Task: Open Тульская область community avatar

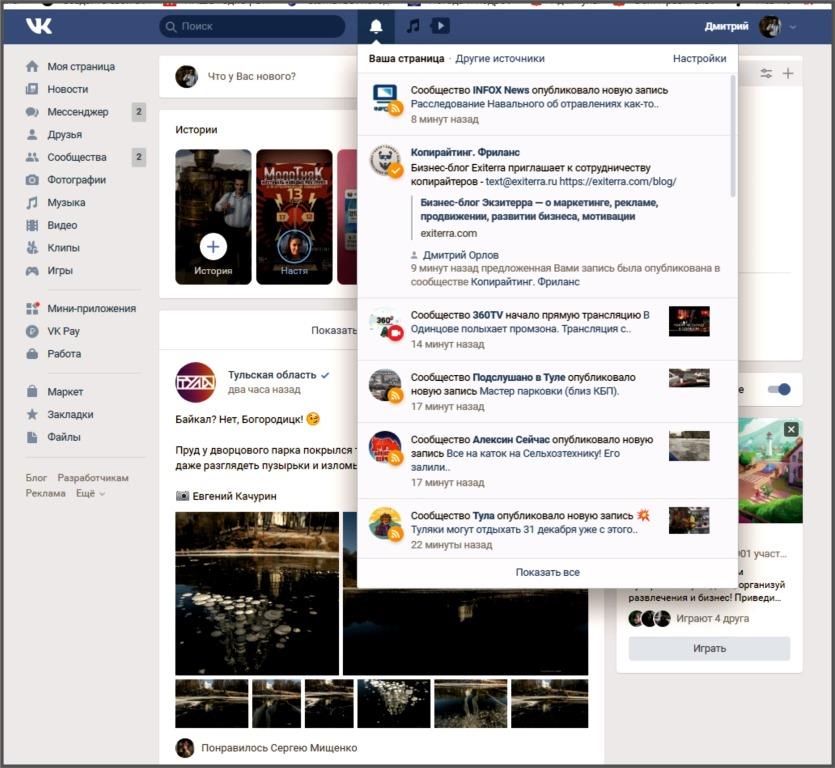Action: point(195,382)
